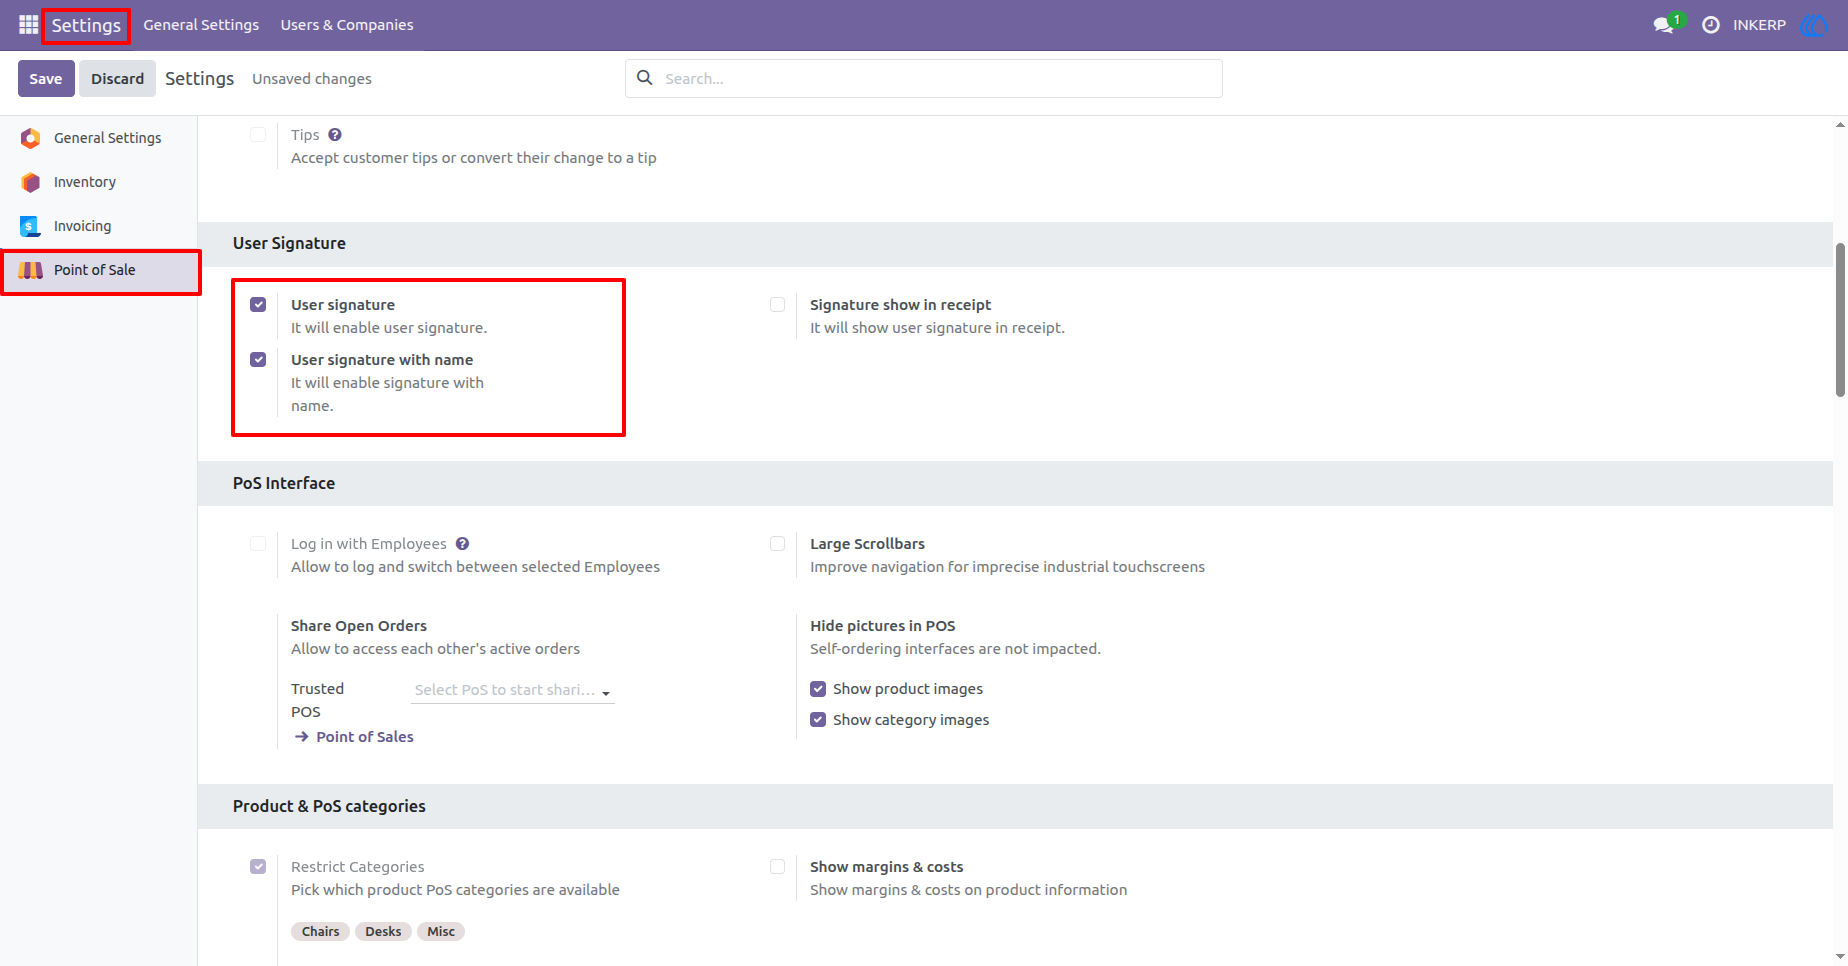Enable Show margins & costs checkbox
This screenshot has width=1848, height=966.
[777, 867]
